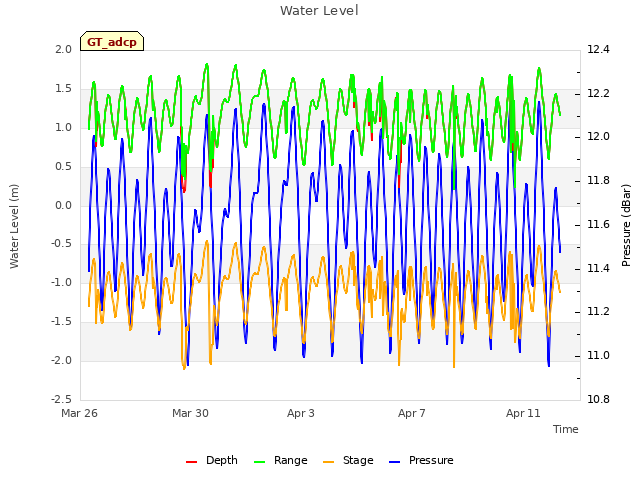Toggle the Stage series legend label

point(358,460)
